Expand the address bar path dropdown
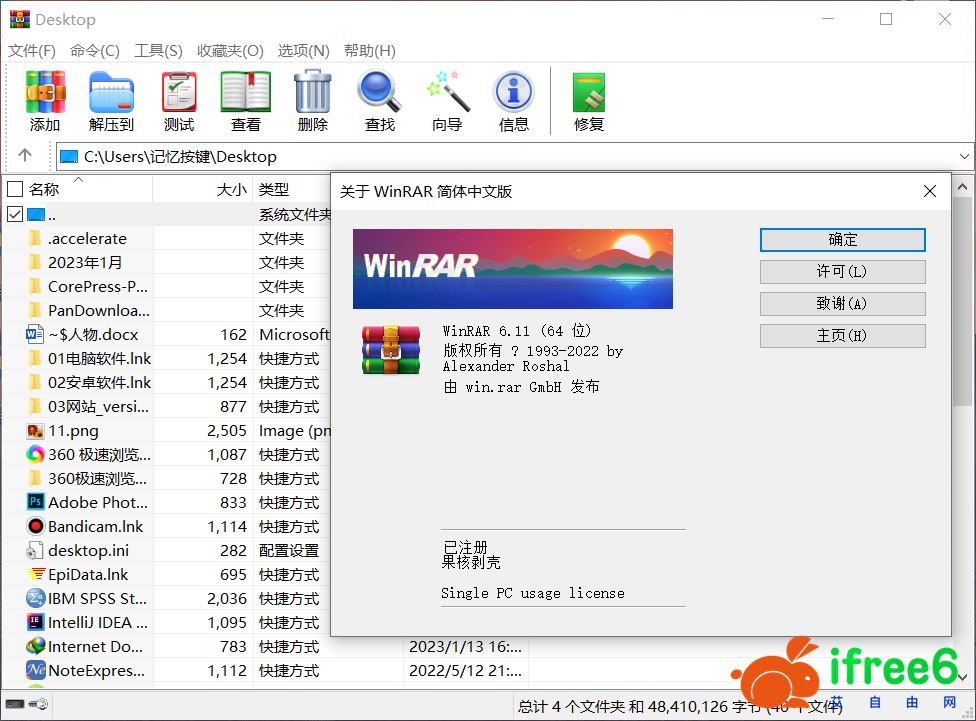Image resolution: width=976 pixels, height=721 pixels. (x=964, y=157)
